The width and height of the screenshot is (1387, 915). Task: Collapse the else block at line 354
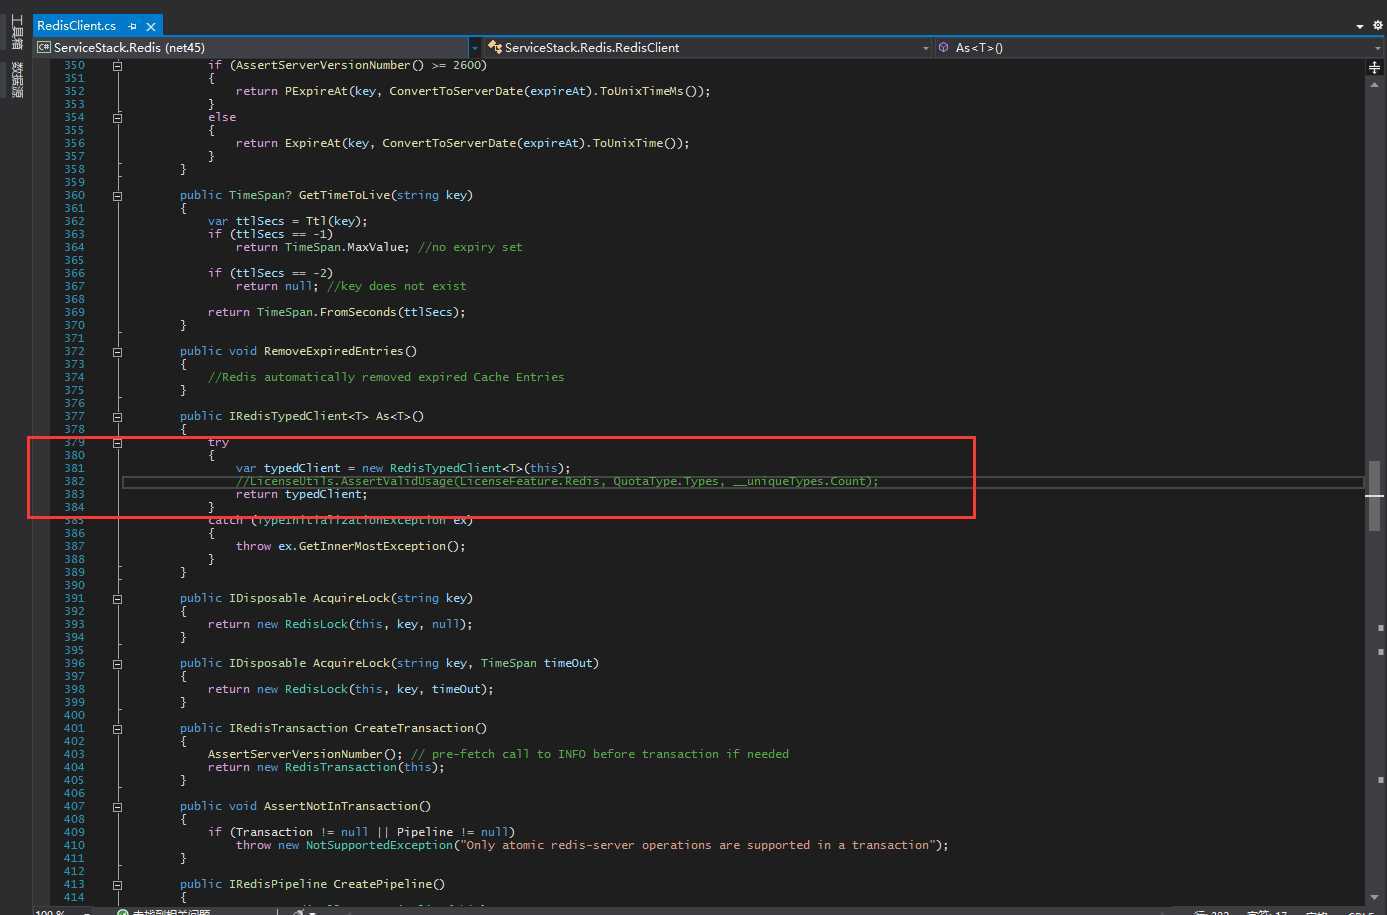coord(117,118)
